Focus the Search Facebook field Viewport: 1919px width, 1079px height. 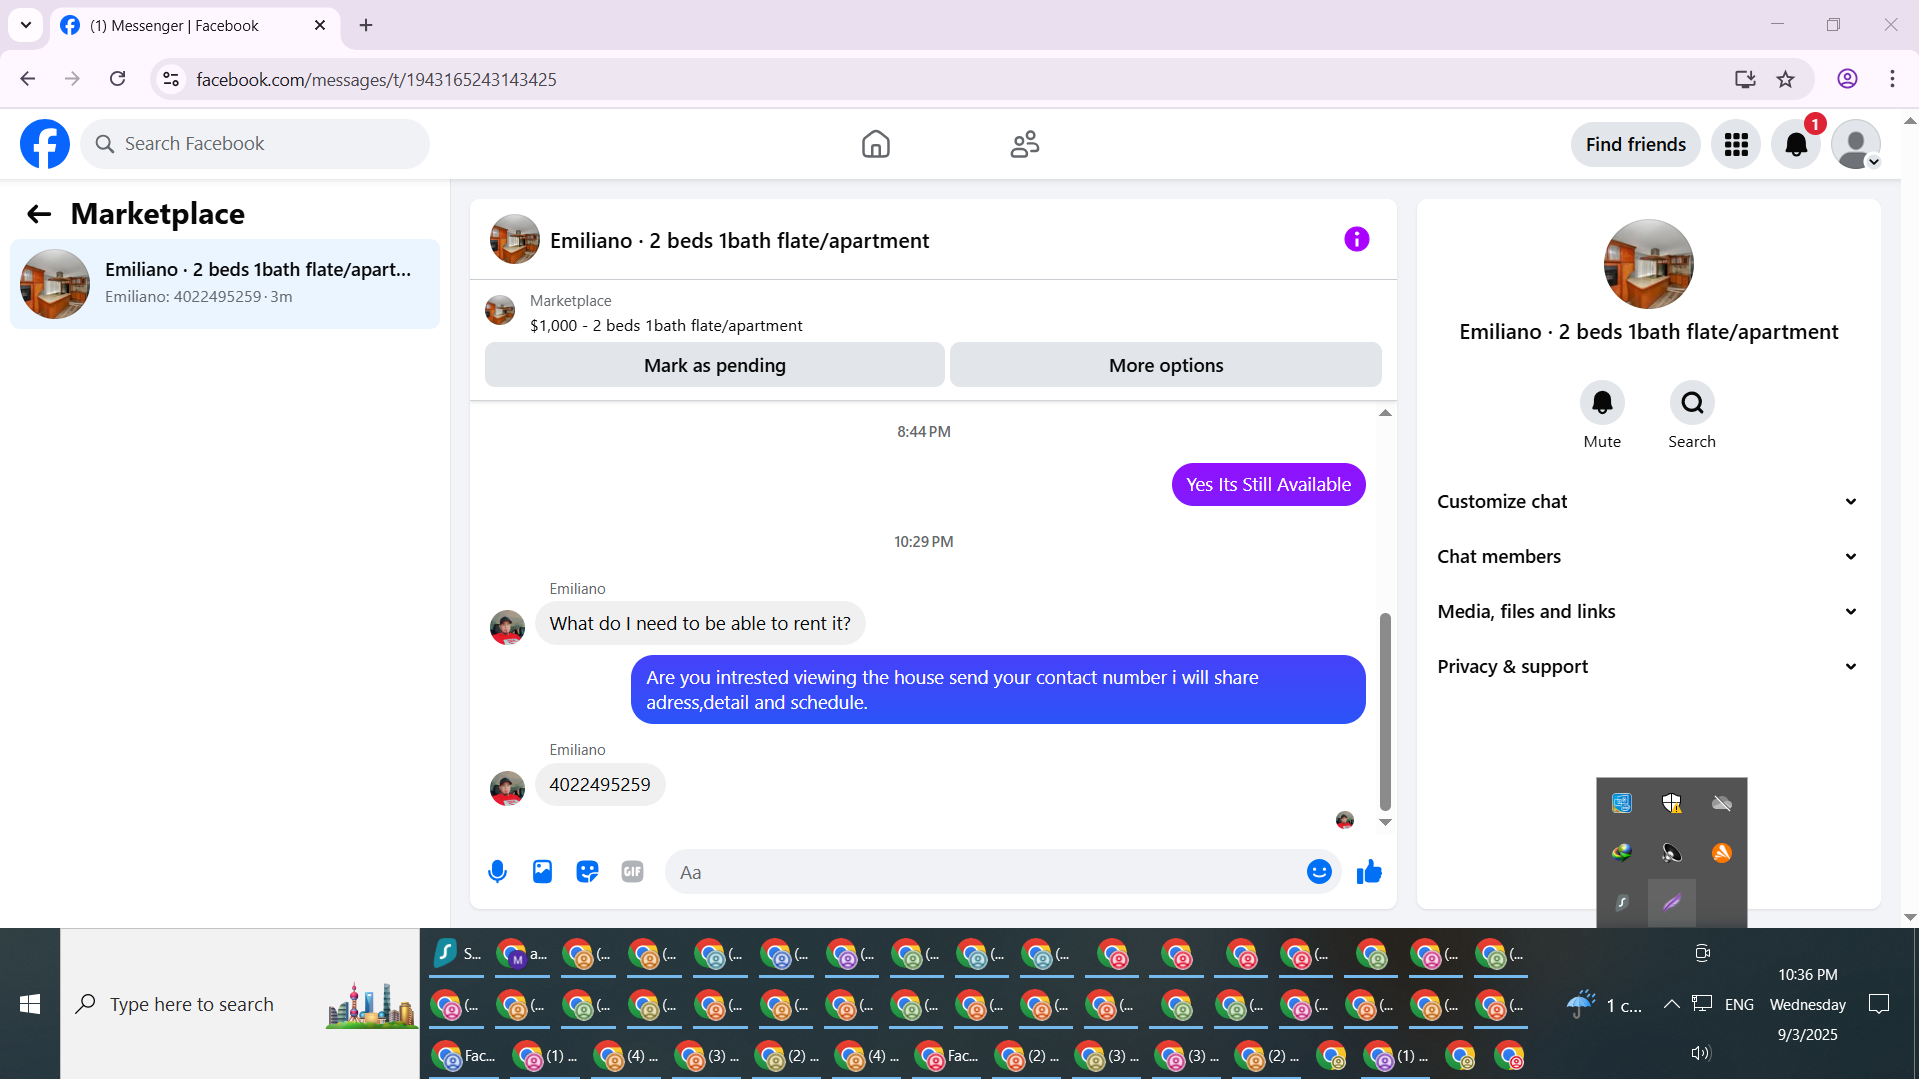[x=255, y=144]
